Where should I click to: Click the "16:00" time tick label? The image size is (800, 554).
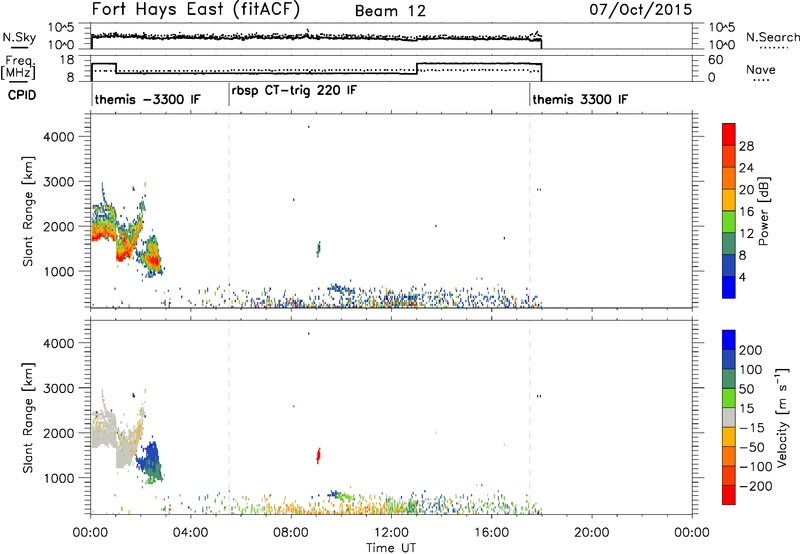(x=491, y=533)
